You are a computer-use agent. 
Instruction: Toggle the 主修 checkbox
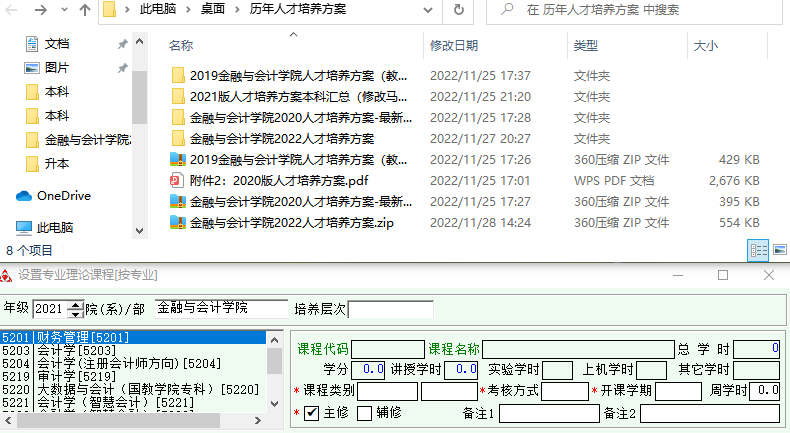(x=312, y=412)
